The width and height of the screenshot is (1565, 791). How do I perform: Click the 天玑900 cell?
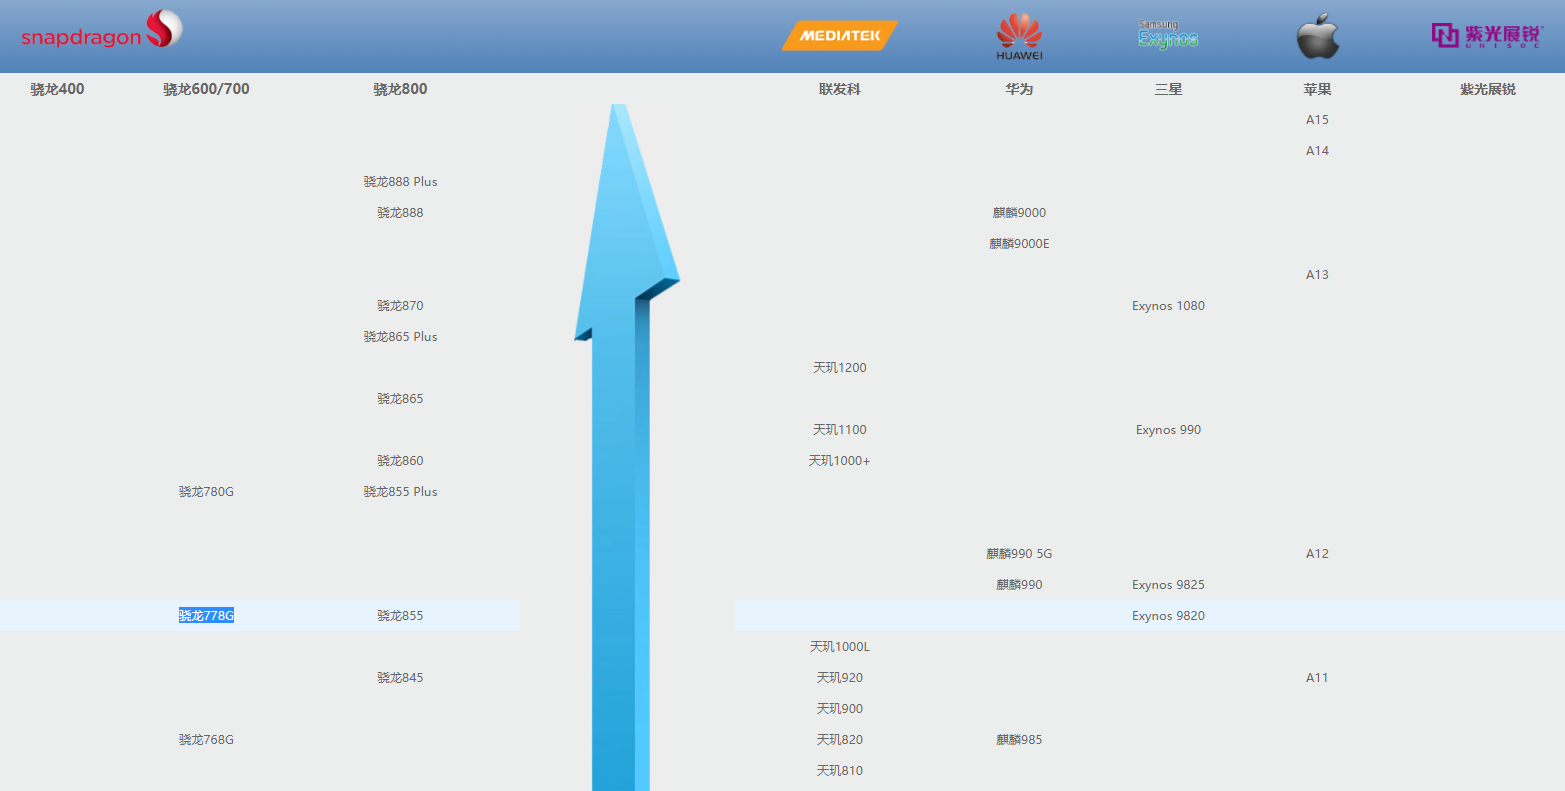tap(840, 709)
